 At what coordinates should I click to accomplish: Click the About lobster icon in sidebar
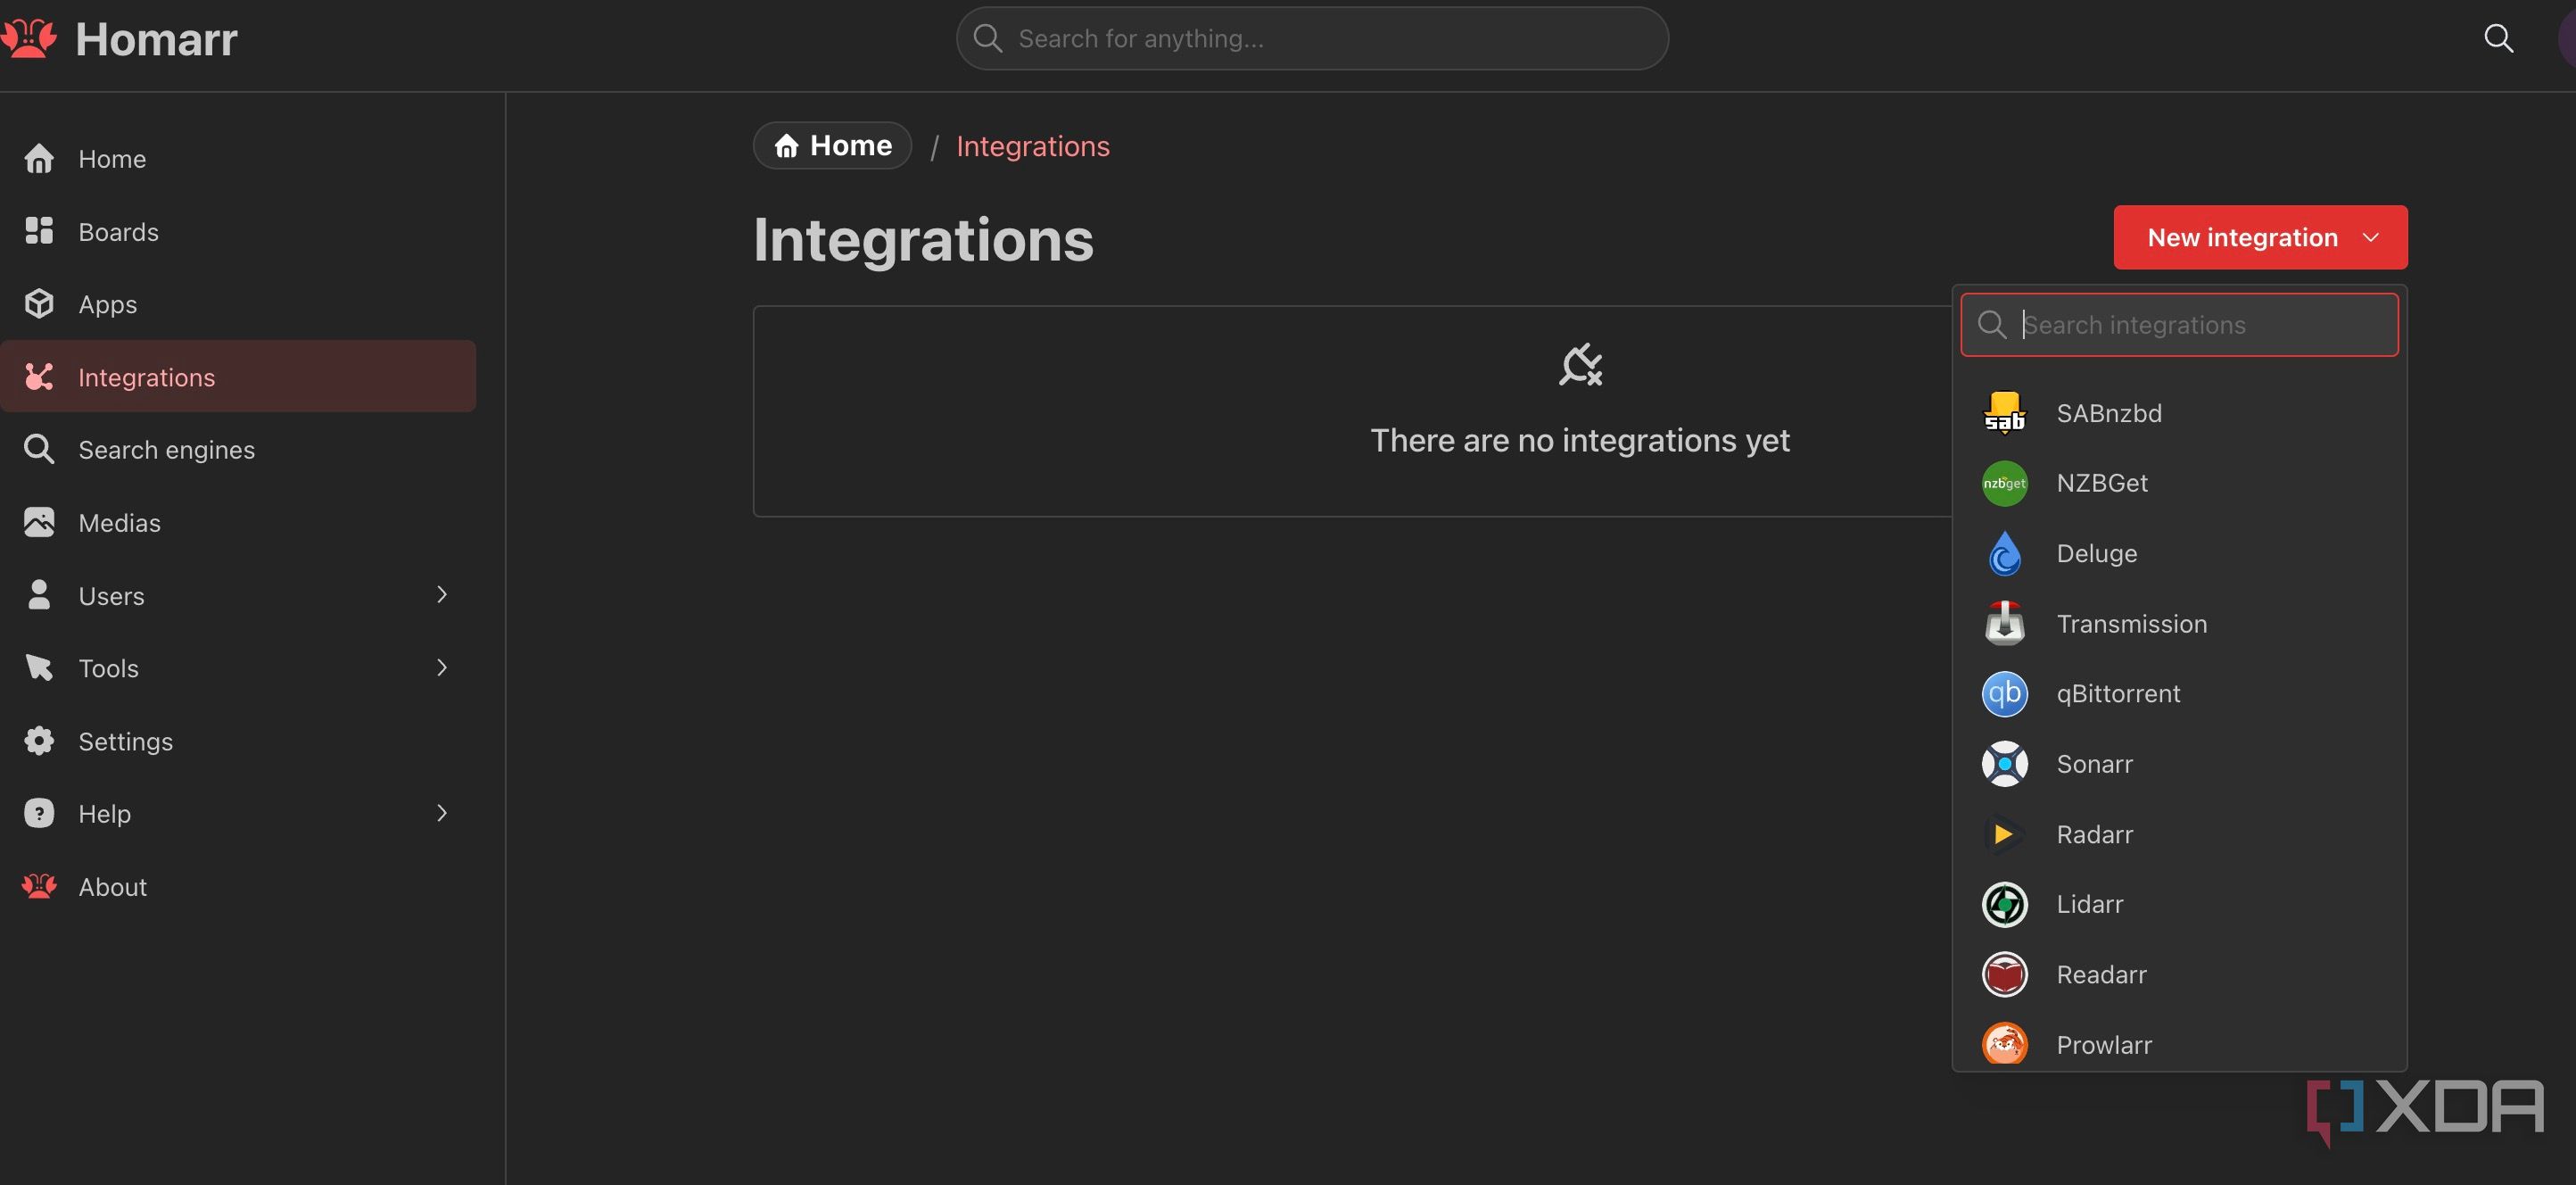39,886
